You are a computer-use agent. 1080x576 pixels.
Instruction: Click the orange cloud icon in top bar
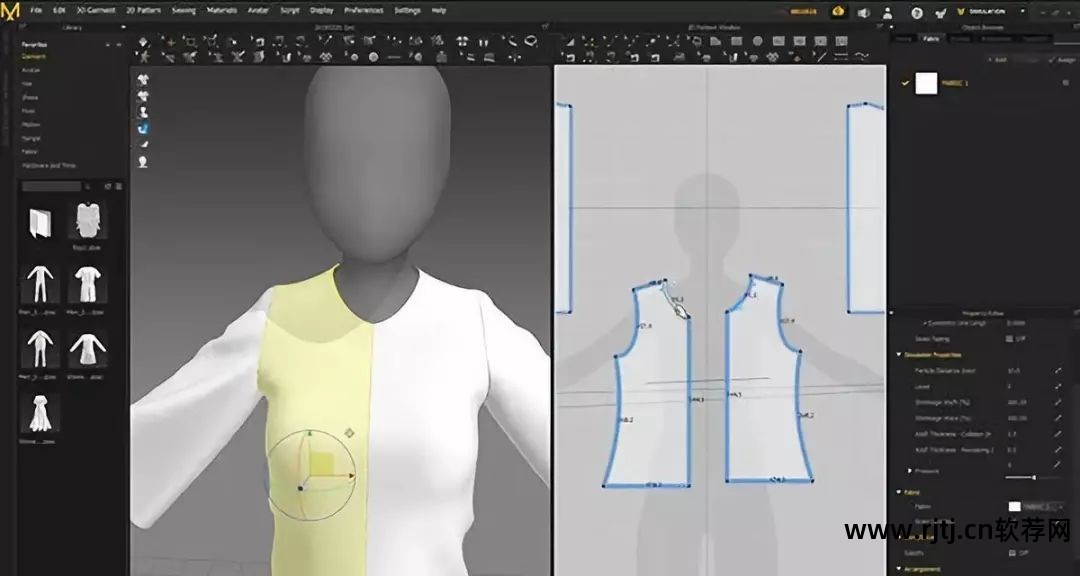click(x=837, y=11)
